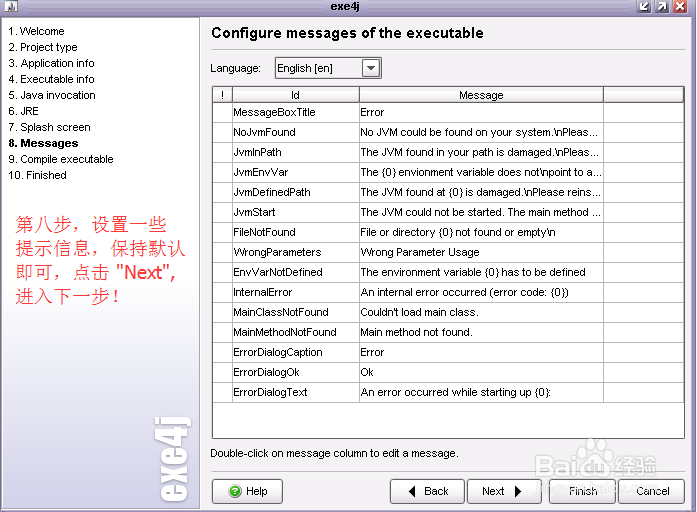Click message 'Wrong Parameter Usage'

coord(481,252)
